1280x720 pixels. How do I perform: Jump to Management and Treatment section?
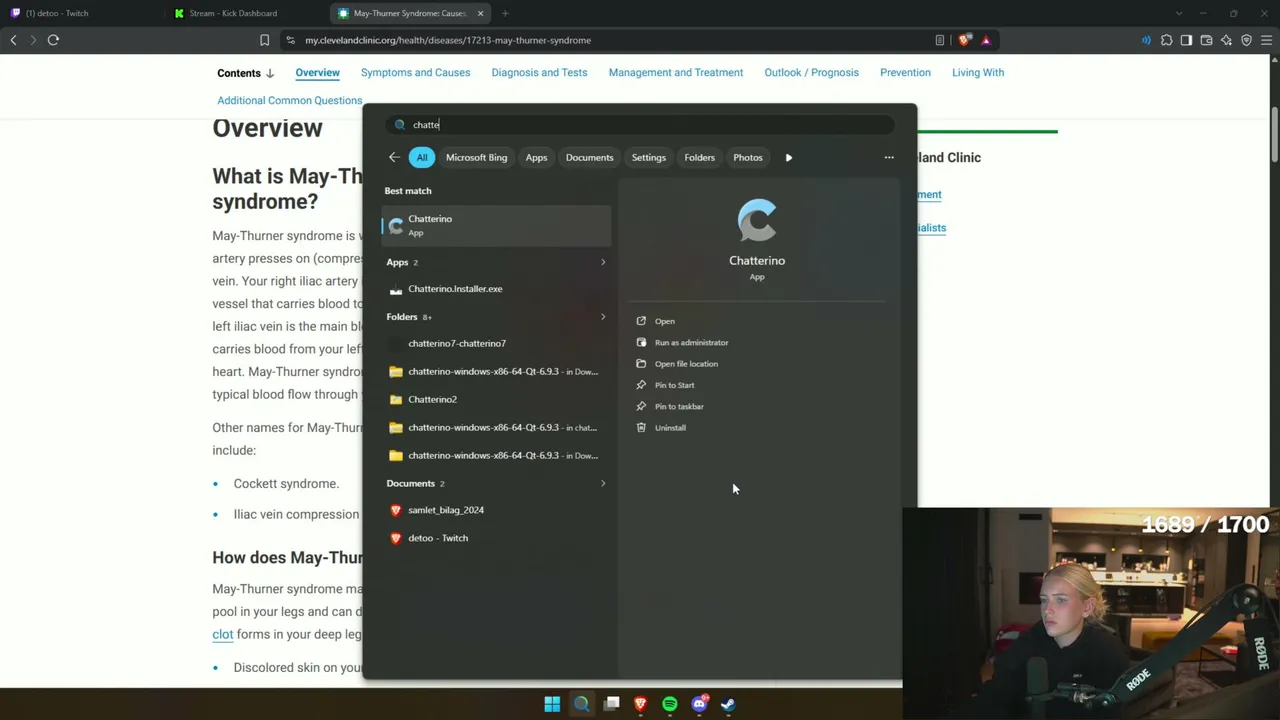point(676,73)
